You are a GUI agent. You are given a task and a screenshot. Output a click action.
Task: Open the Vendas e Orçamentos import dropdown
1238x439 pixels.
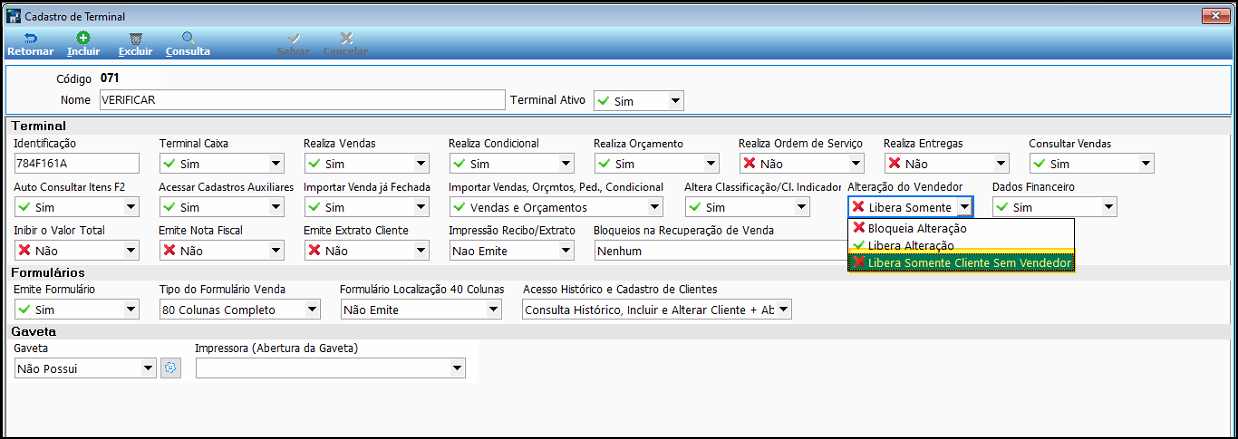[655, 207]
